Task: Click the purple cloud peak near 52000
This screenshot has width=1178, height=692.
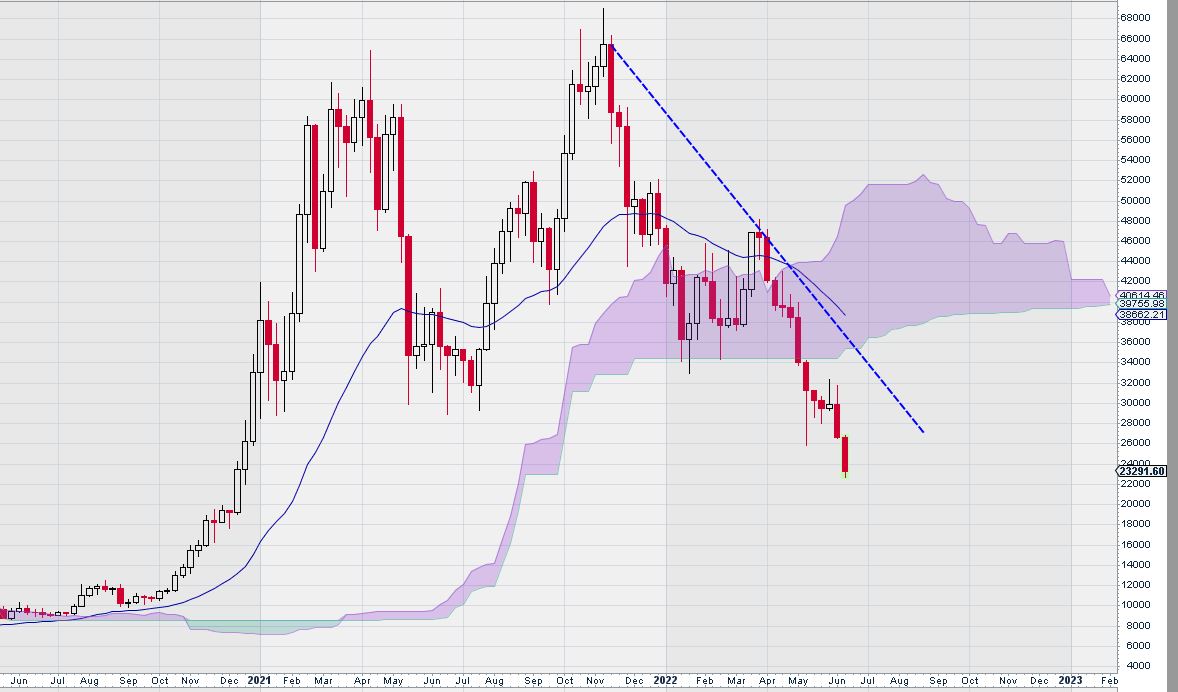Action: tap(923, 177)
